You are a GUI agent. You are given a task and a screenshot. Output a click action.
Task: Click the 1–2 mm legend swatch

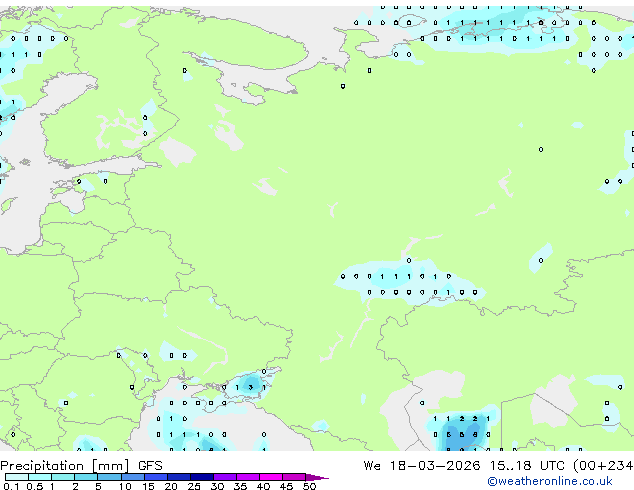(x=63, y=477)
